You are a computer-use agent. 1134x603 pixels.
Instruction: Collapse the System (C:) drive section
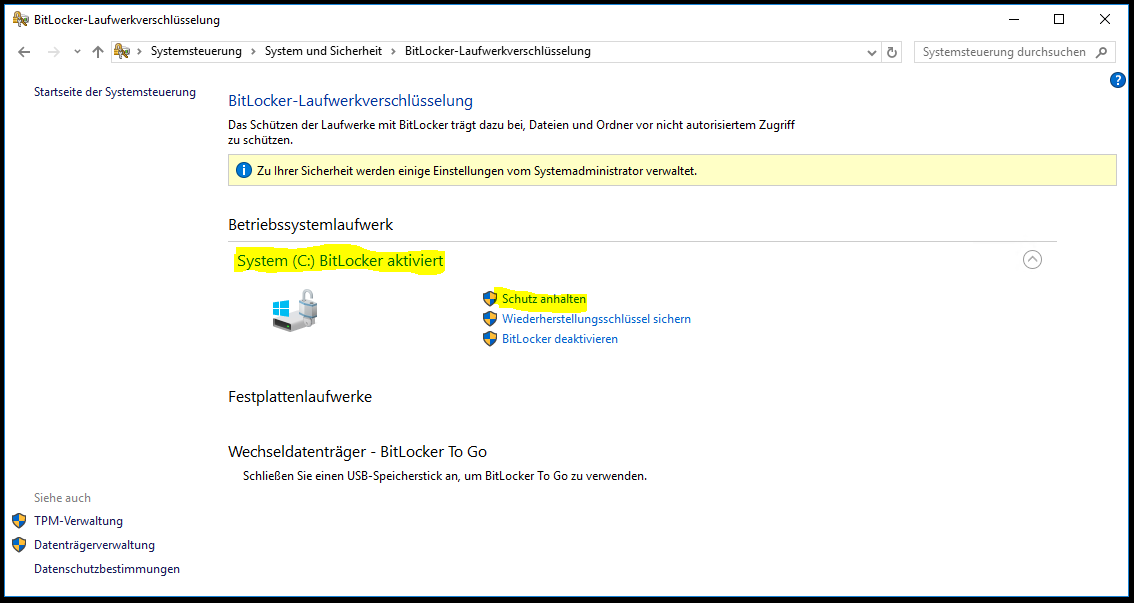[x=1032, y=260]
